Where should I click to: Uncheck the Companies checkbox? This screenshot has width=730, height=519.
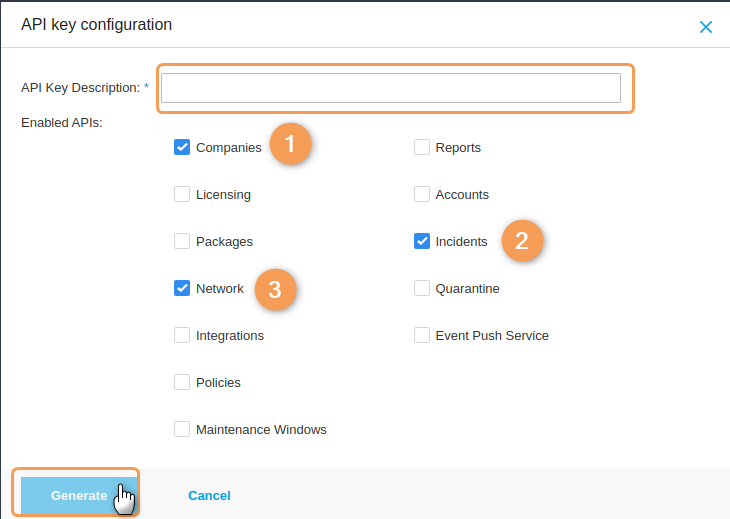[x=182, y=147]
